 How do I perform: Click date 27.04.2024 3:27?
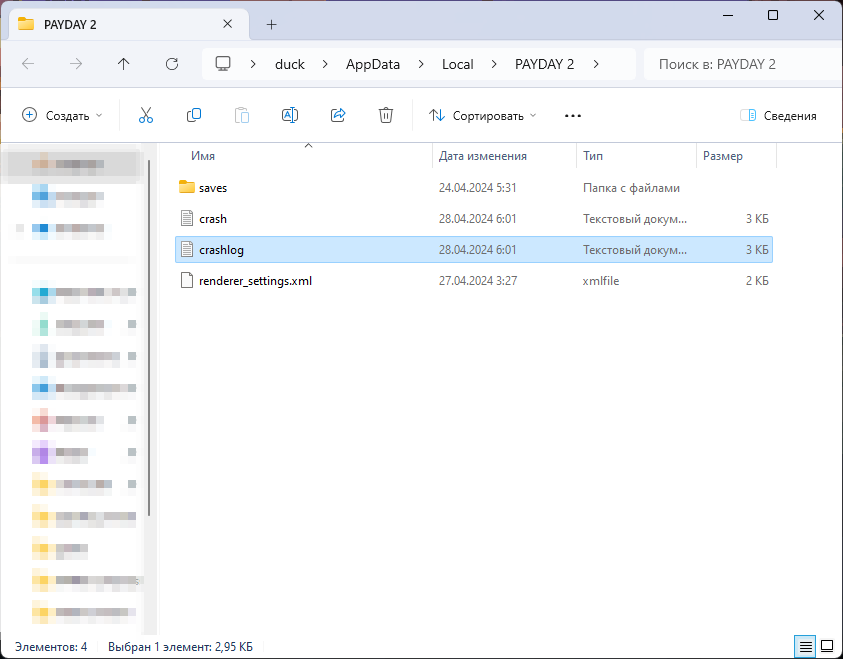pos(477,281)
